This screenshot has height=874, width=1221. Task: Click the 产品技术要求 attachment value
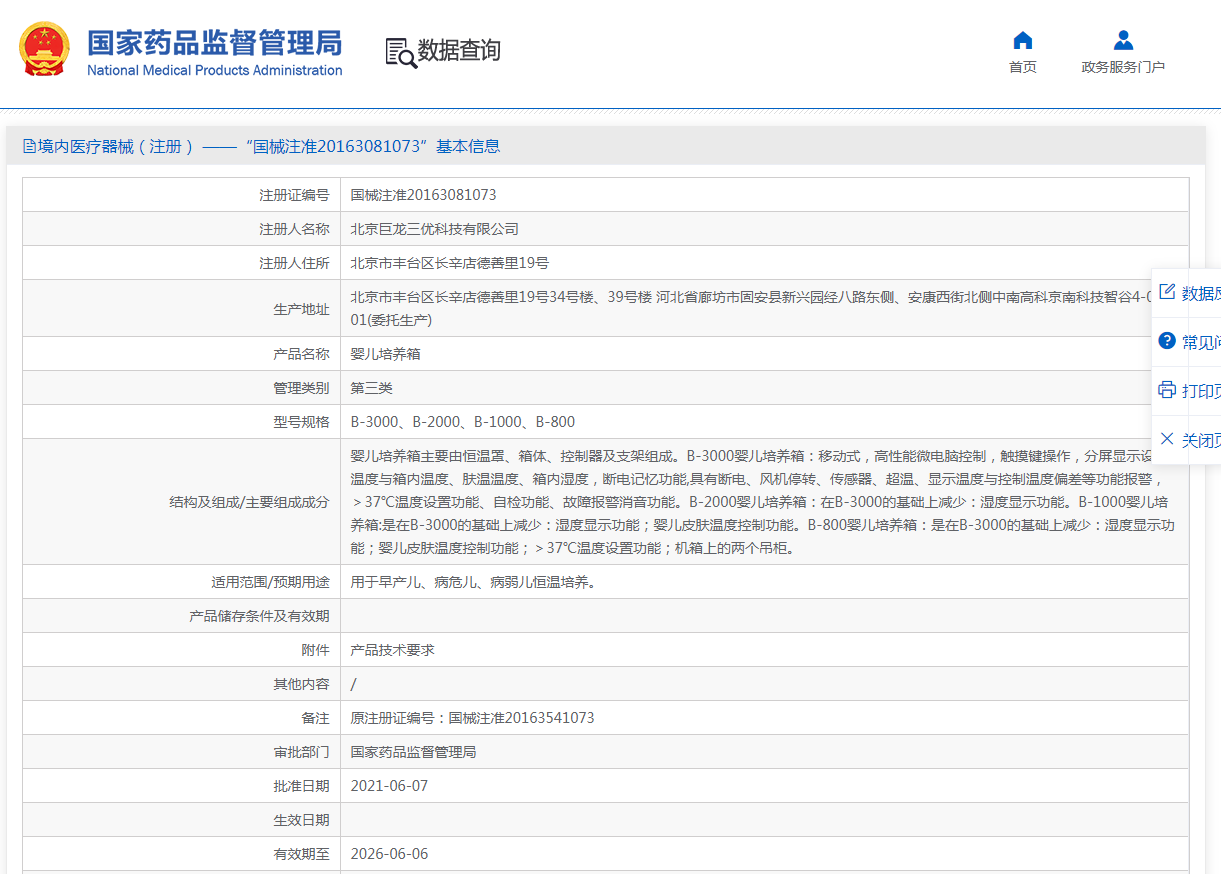coord(392,650)
